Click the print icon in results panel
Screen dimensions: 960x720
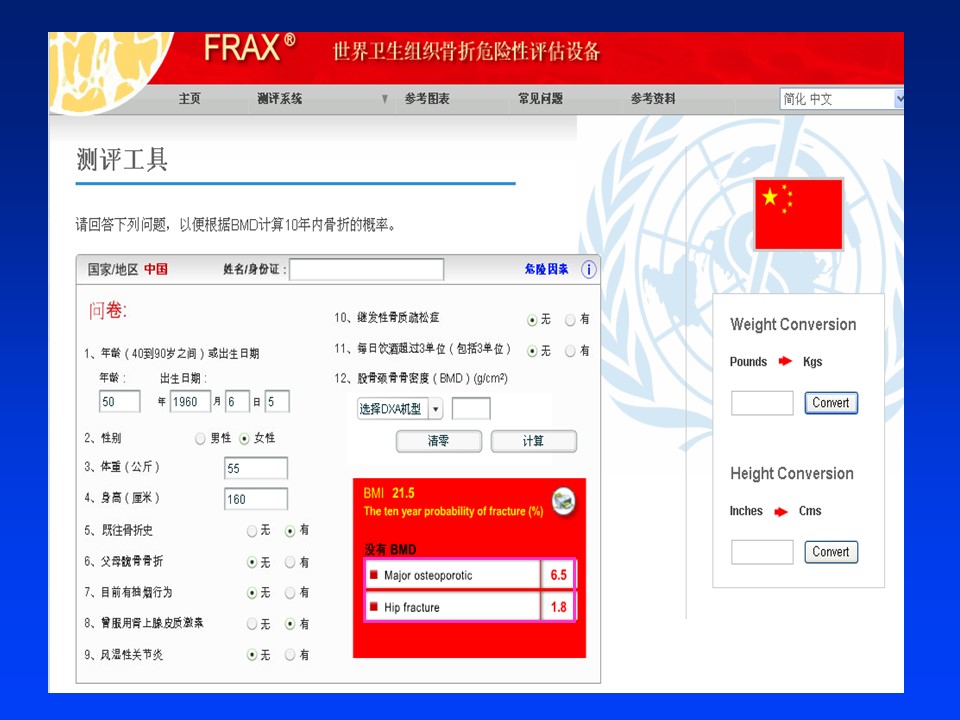563,501
